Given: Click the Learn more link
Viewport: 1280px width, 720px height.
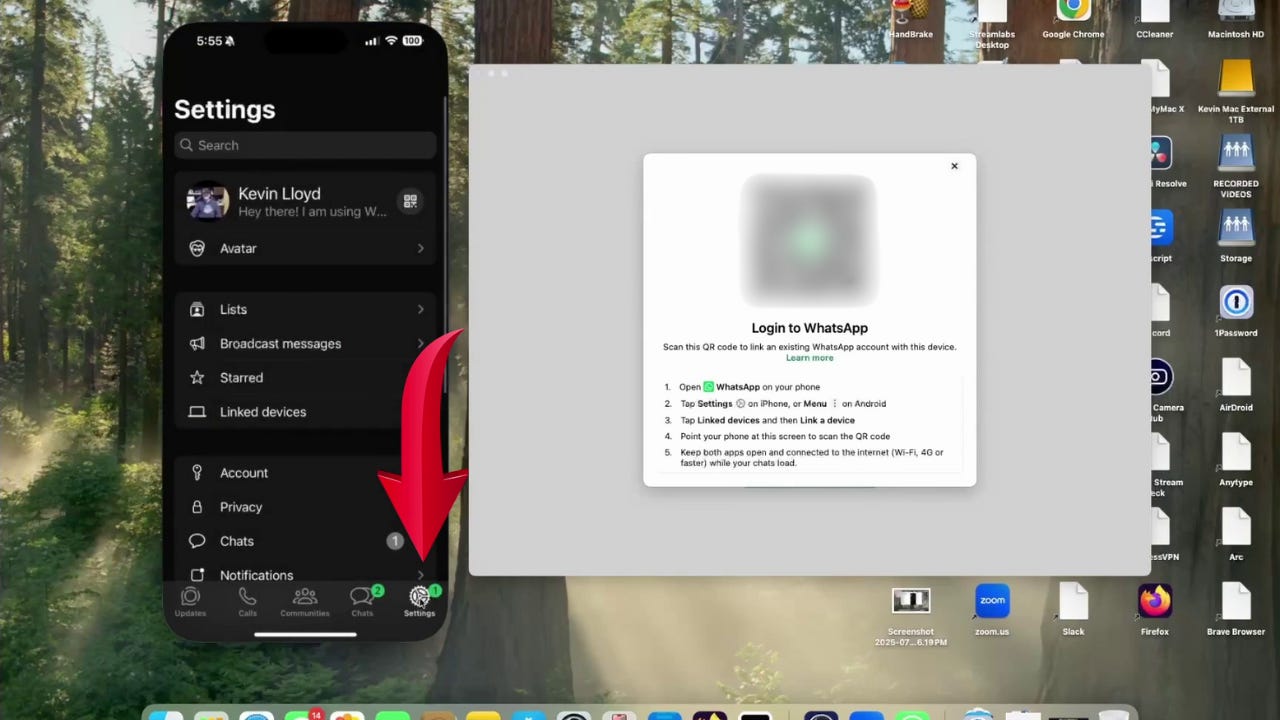Looking at the screenshot, I should (x=809, y=358).
